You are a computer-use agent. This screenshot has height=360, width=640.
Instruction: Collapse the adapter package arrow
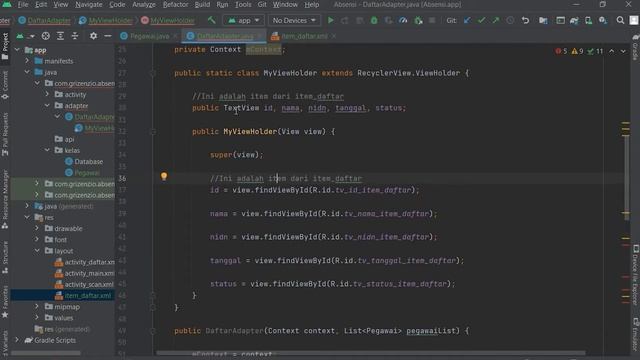47,105
